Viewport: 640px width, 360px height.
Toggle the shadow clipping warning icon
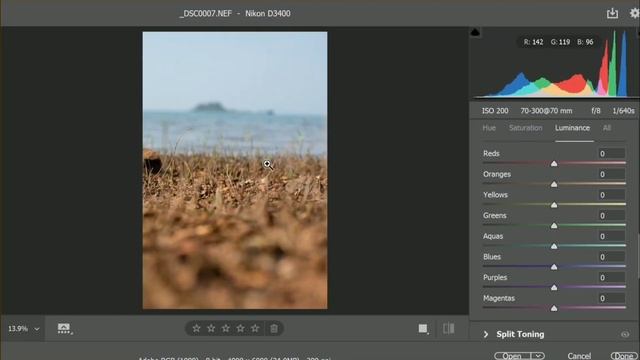[x=475, y=32]
